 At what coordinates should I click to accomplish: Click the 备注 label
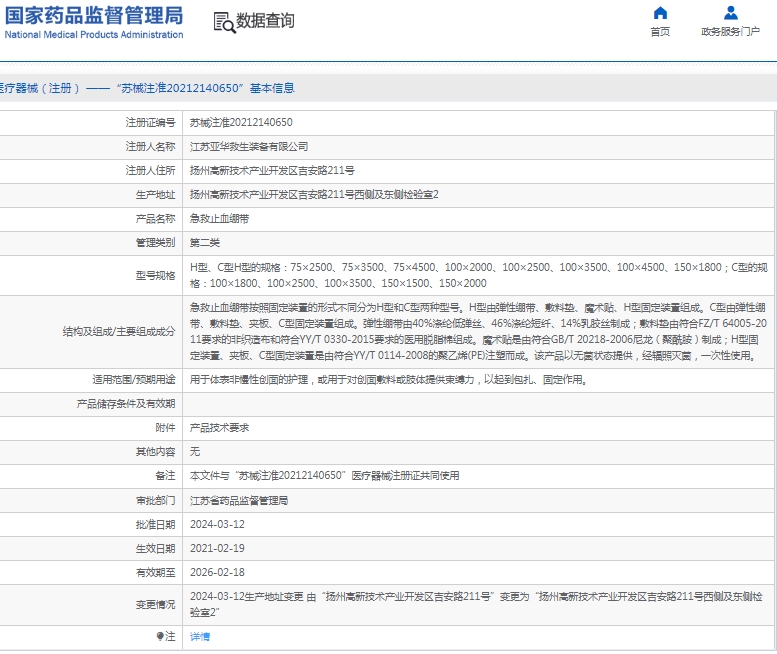pos(166,476)
